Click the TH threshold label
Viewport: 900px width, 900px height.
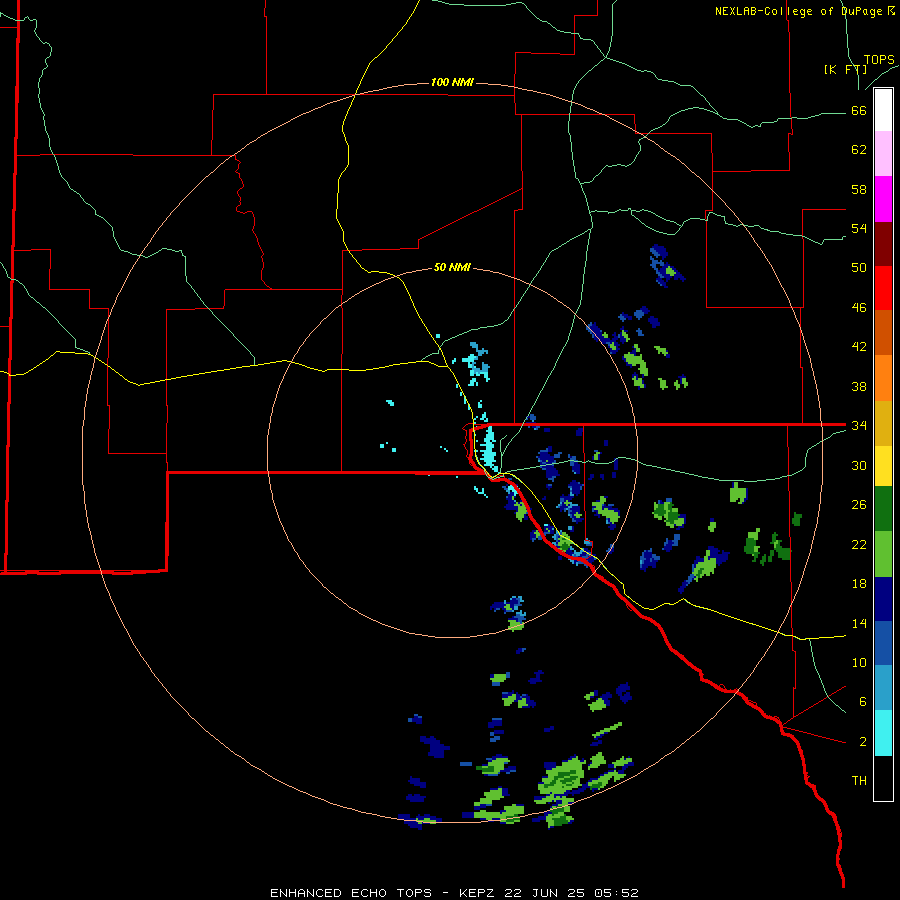859,781
